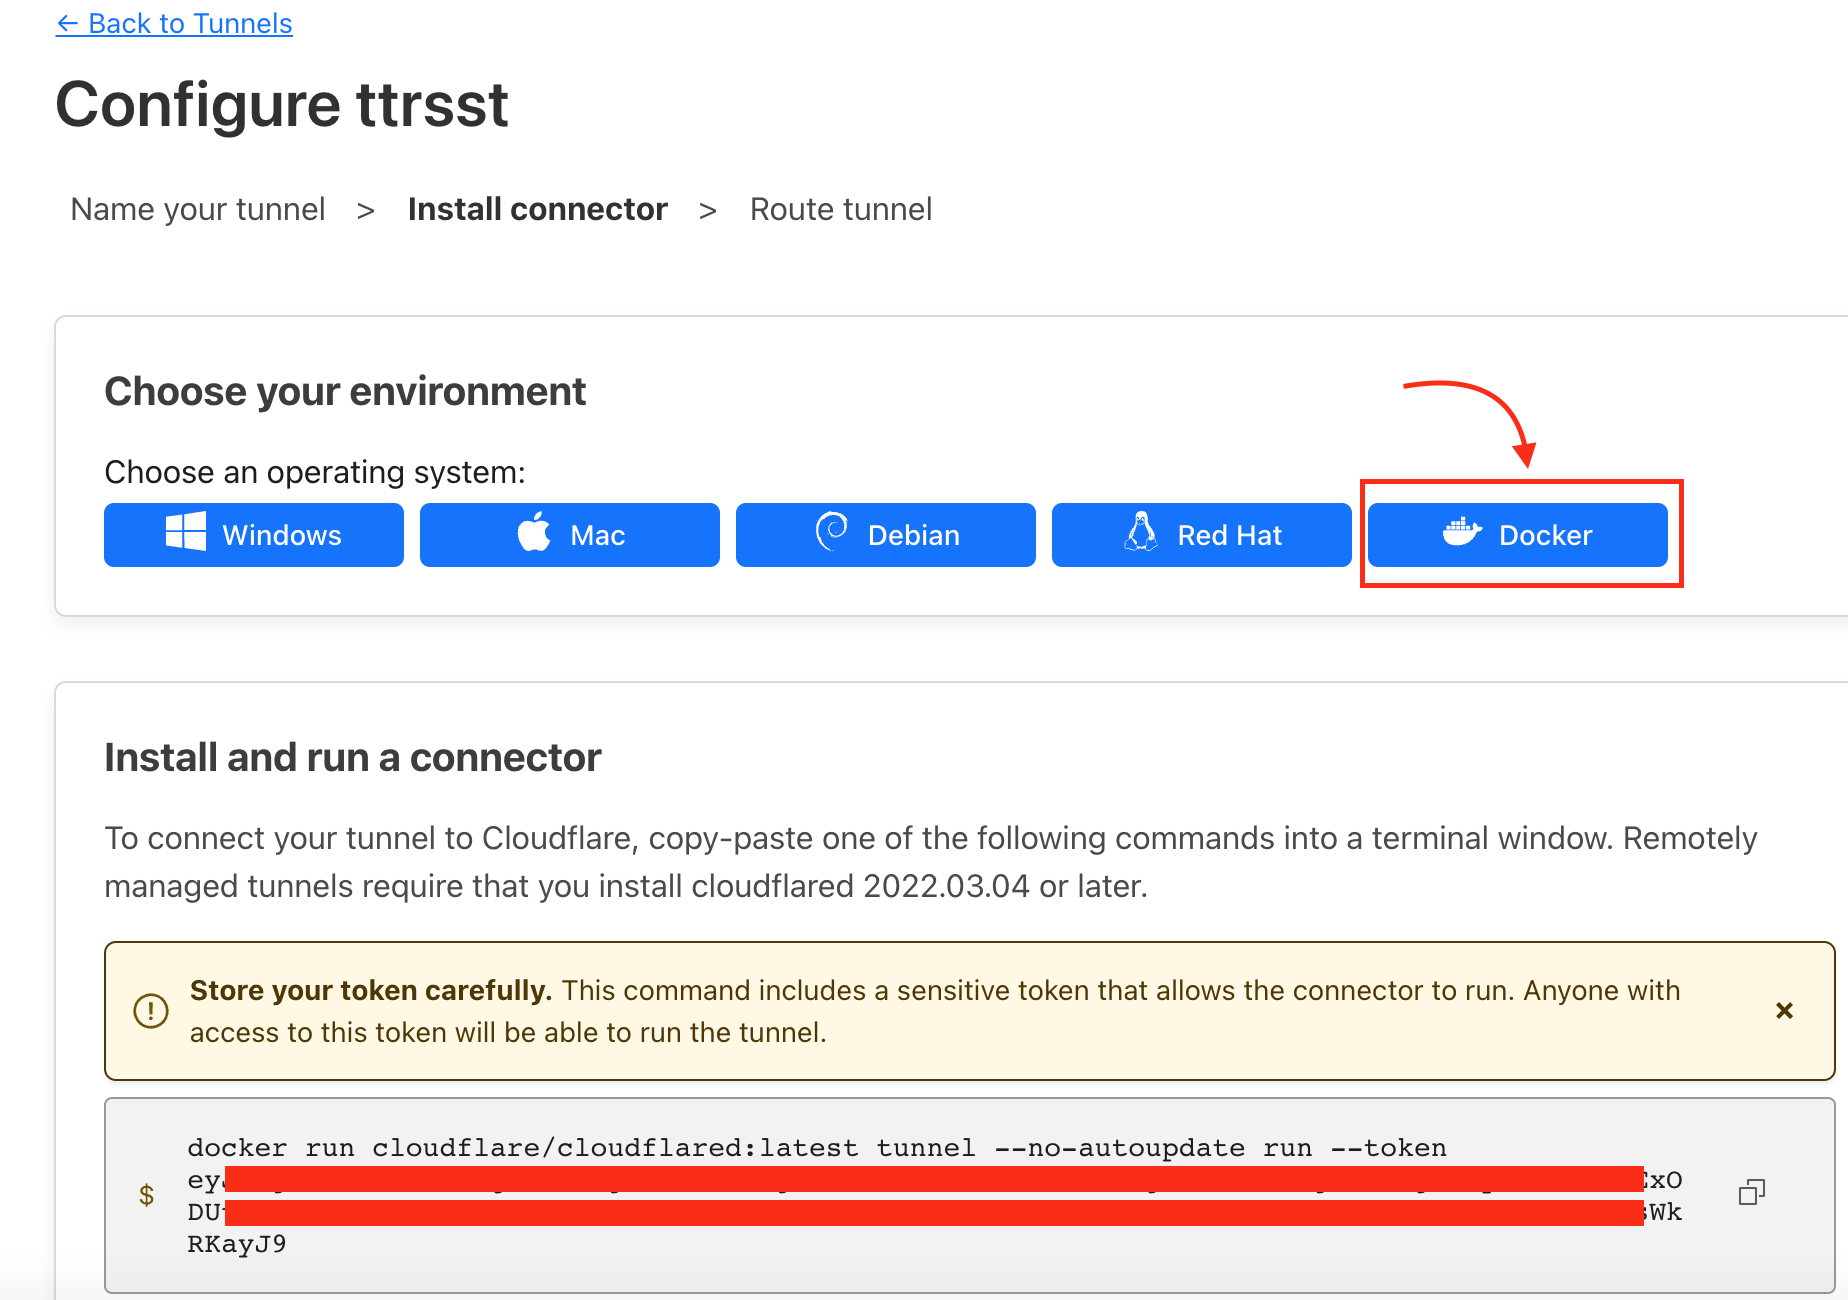
Task: Dismiss the token warning banner
Action: 1784,1011
